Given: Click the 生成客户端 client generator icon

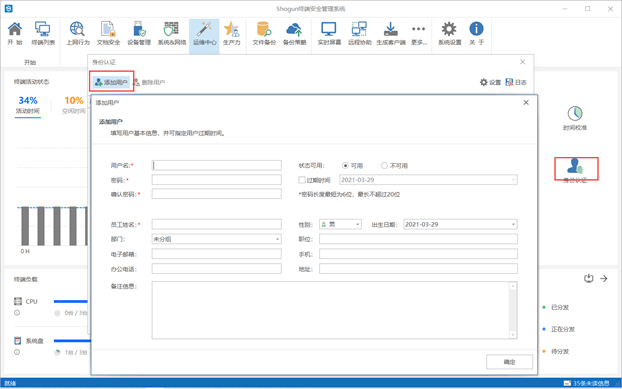Looking at the screenshot, I should (391, 33).
